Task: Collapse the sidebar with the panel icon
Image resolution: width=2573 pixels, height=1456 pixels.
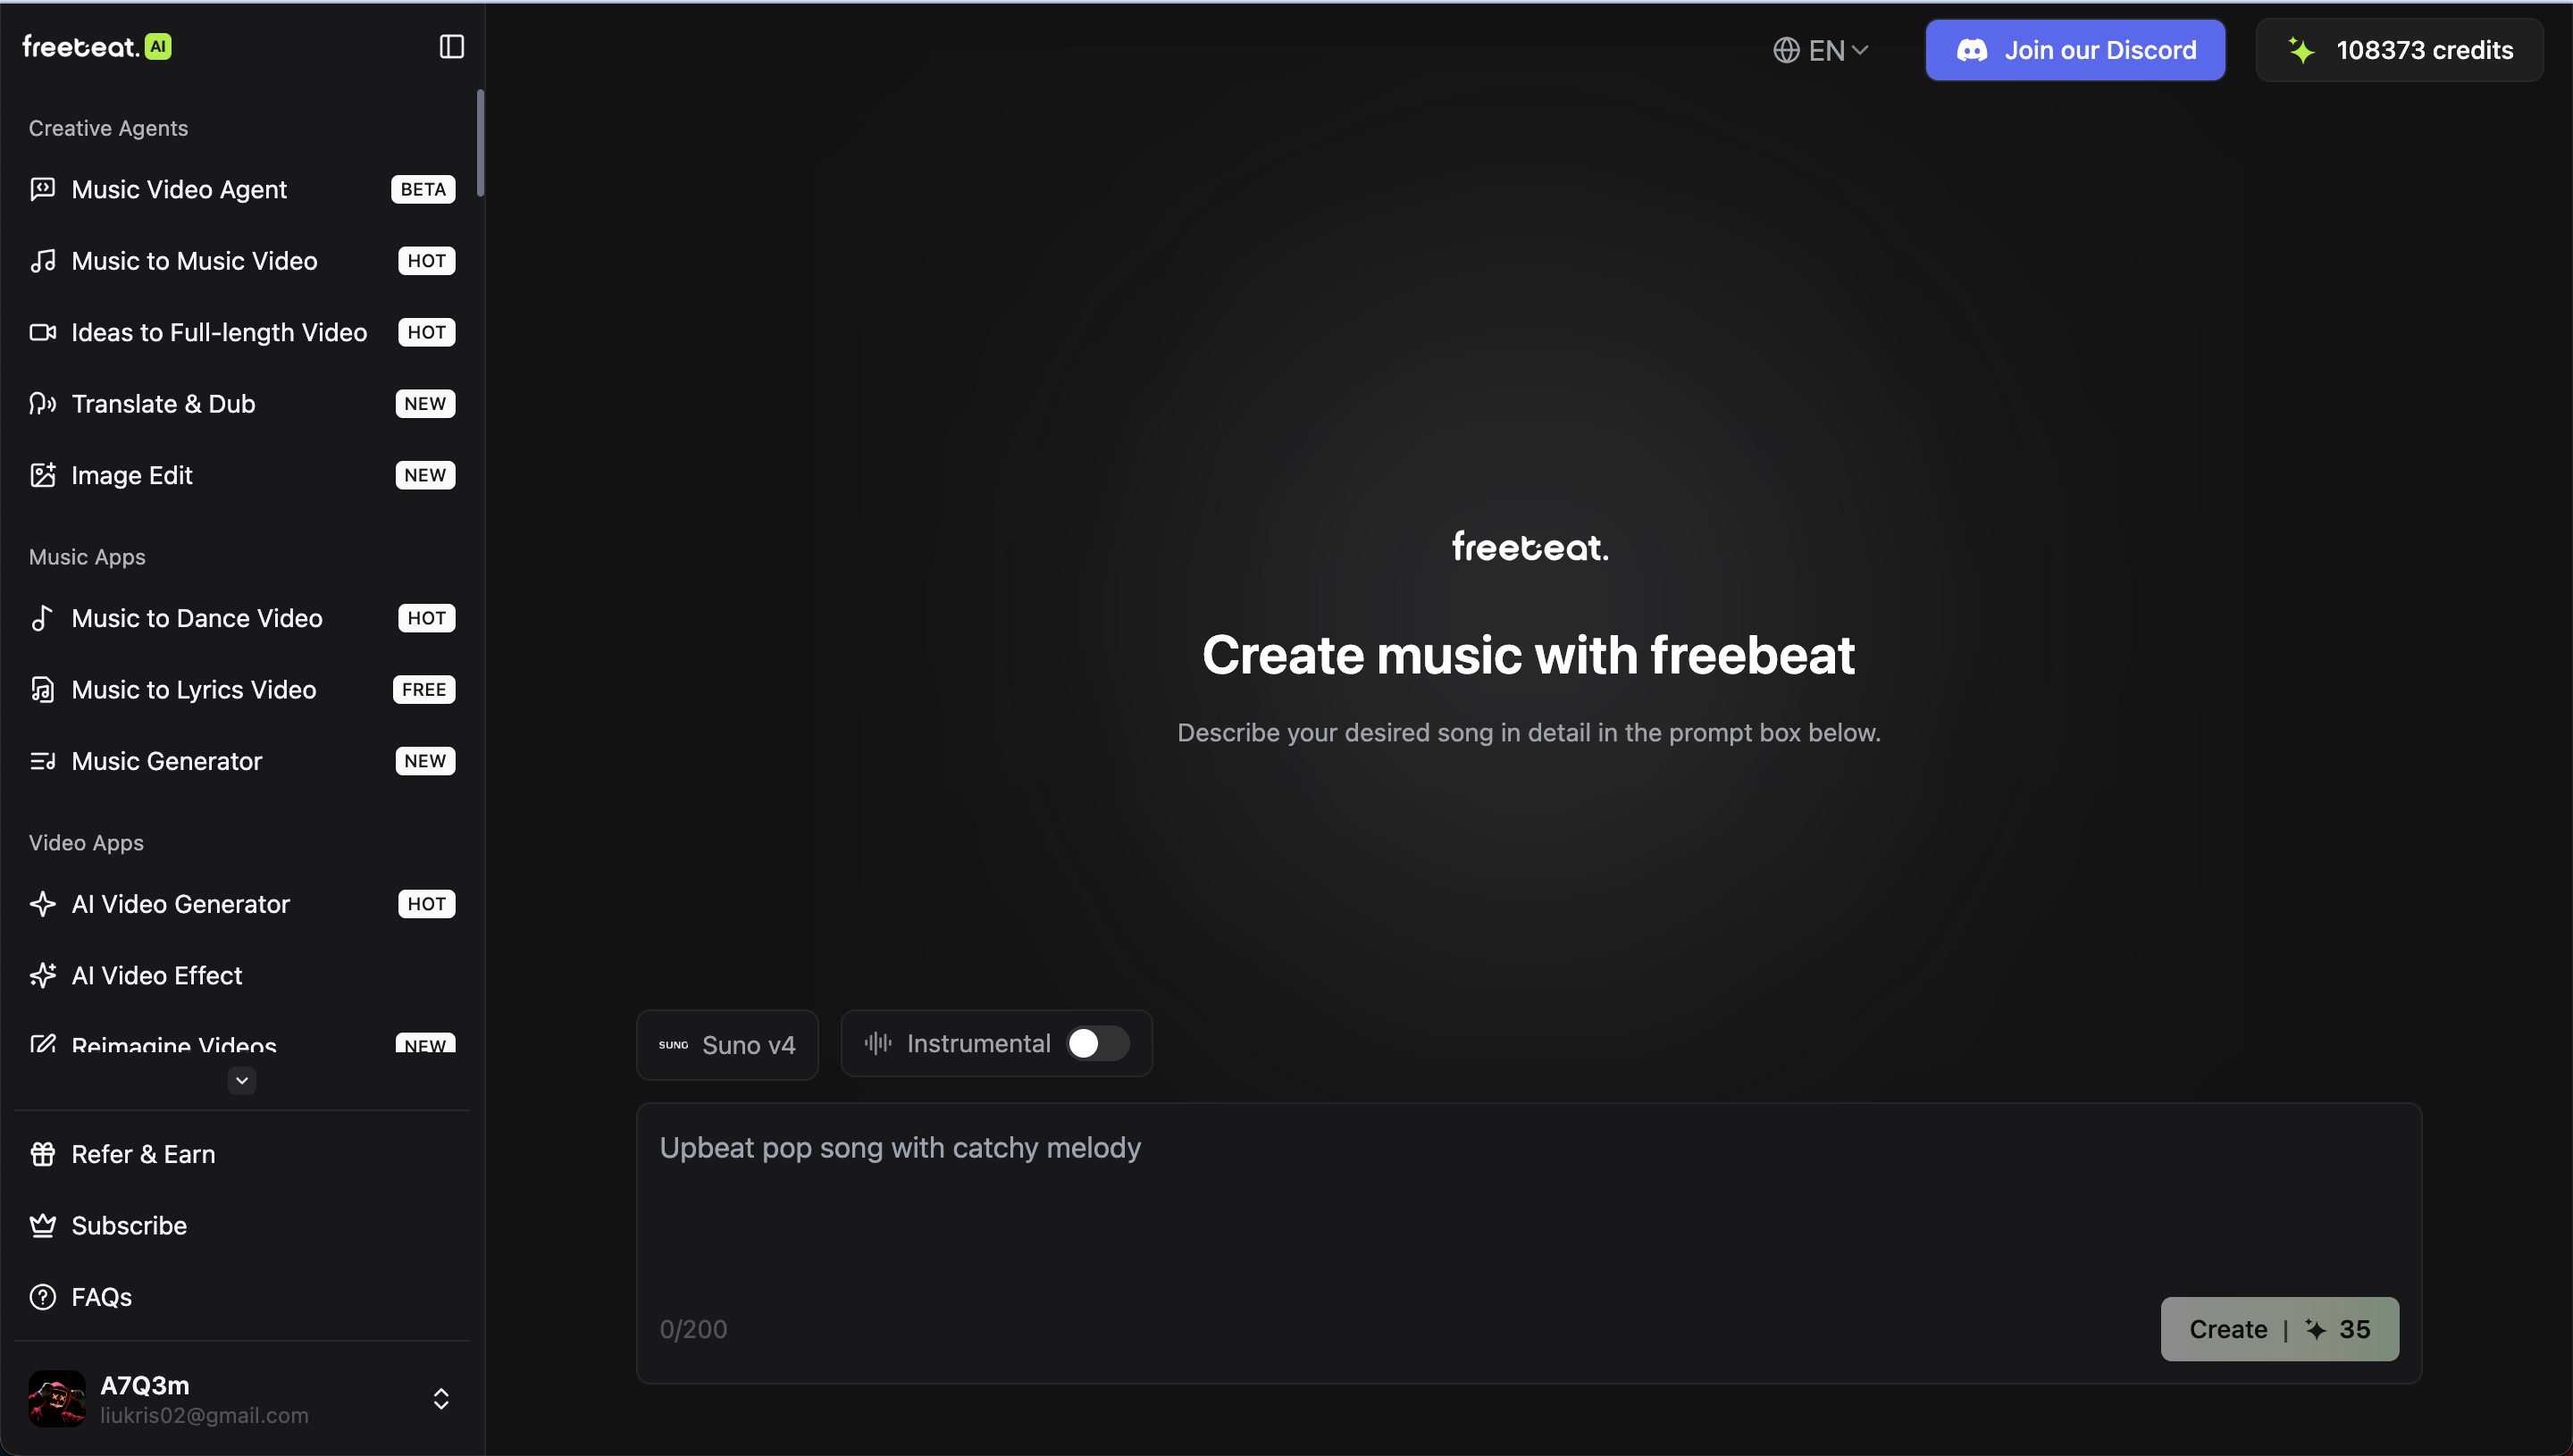Action: click(452, 47)
